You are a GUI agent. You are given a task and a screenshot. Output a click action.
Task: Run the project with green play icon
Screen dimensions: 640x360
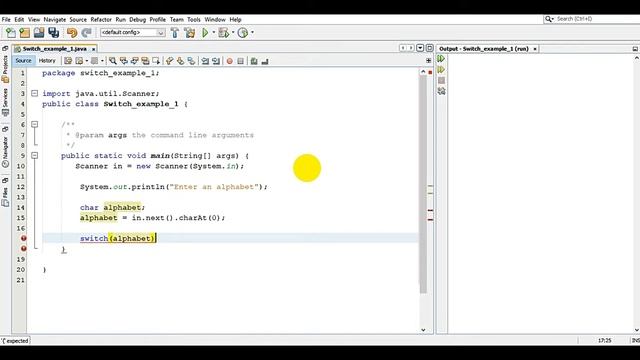(x=205, y=33)
